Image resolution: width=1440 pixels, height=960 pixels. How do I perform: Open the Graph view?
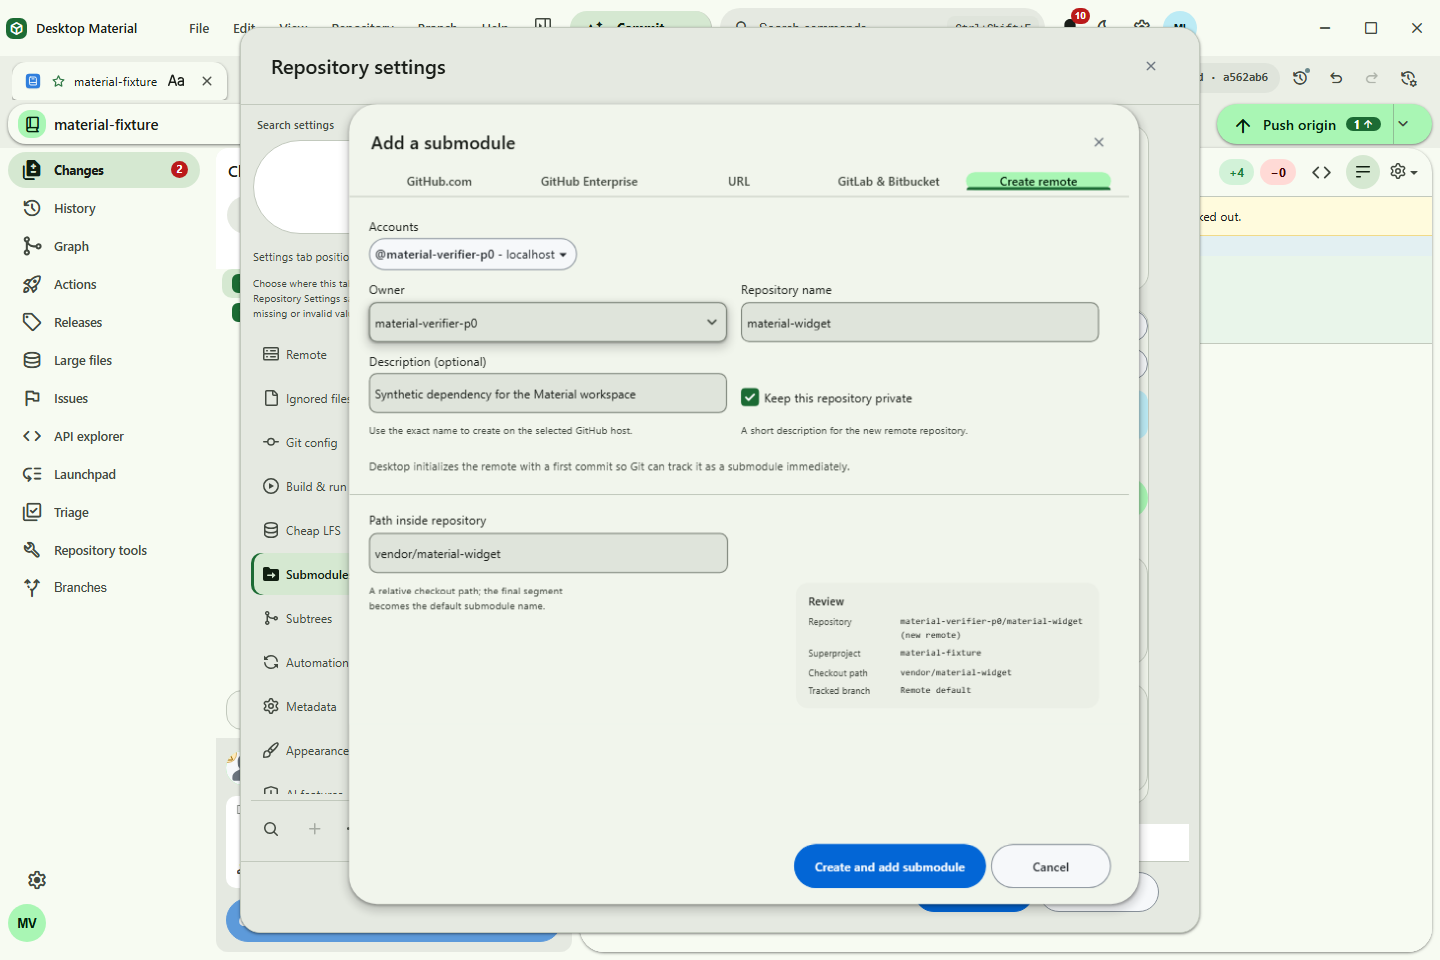point(104,246)
